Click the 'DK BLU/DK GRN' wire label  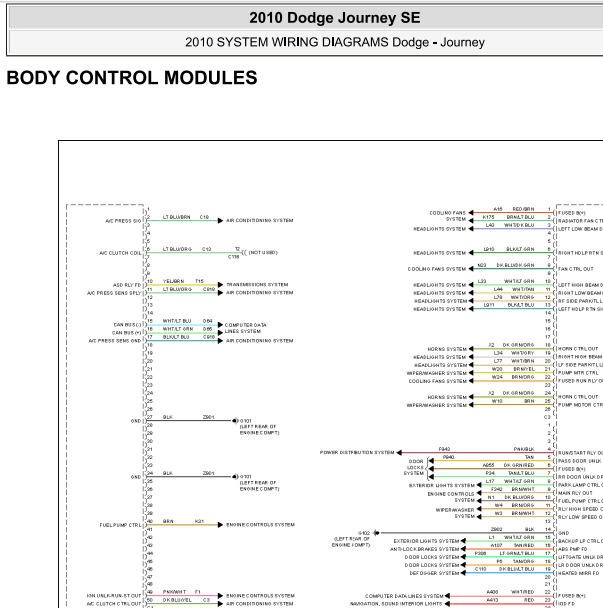[515, 265]
